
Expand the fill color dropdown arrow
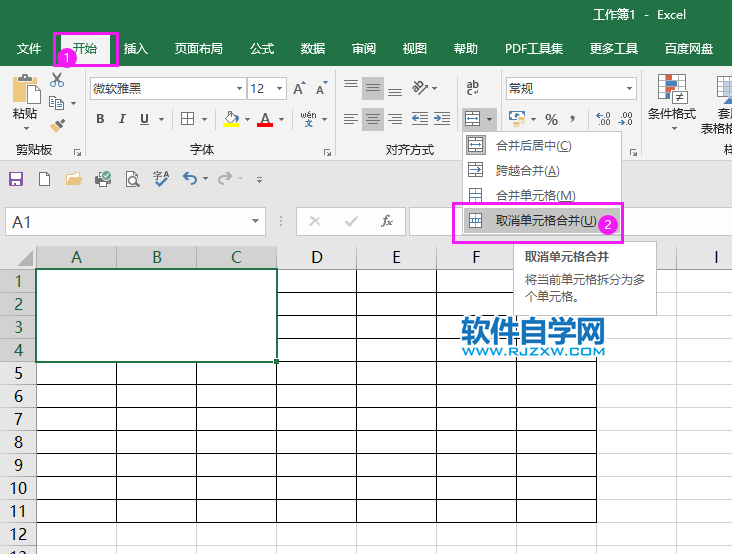247,119
